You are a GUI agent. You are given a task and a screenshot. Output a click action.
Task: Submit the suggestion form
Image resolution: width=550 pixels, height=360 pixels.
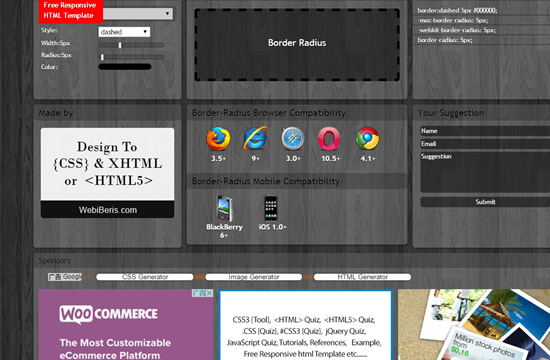pos(485,202)
